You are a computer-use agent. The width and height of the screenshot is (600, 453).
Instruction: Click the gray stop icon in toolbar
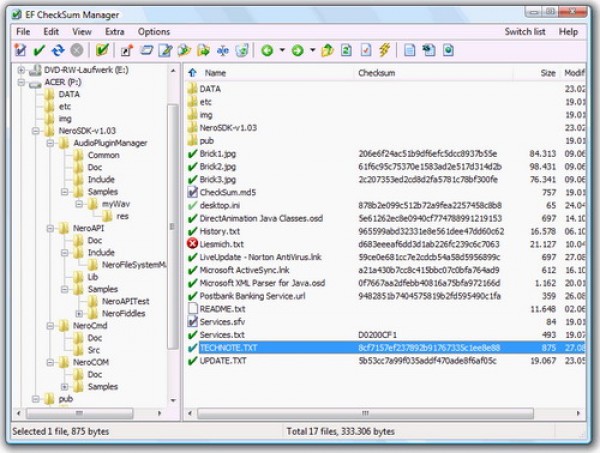click(77, 50)
